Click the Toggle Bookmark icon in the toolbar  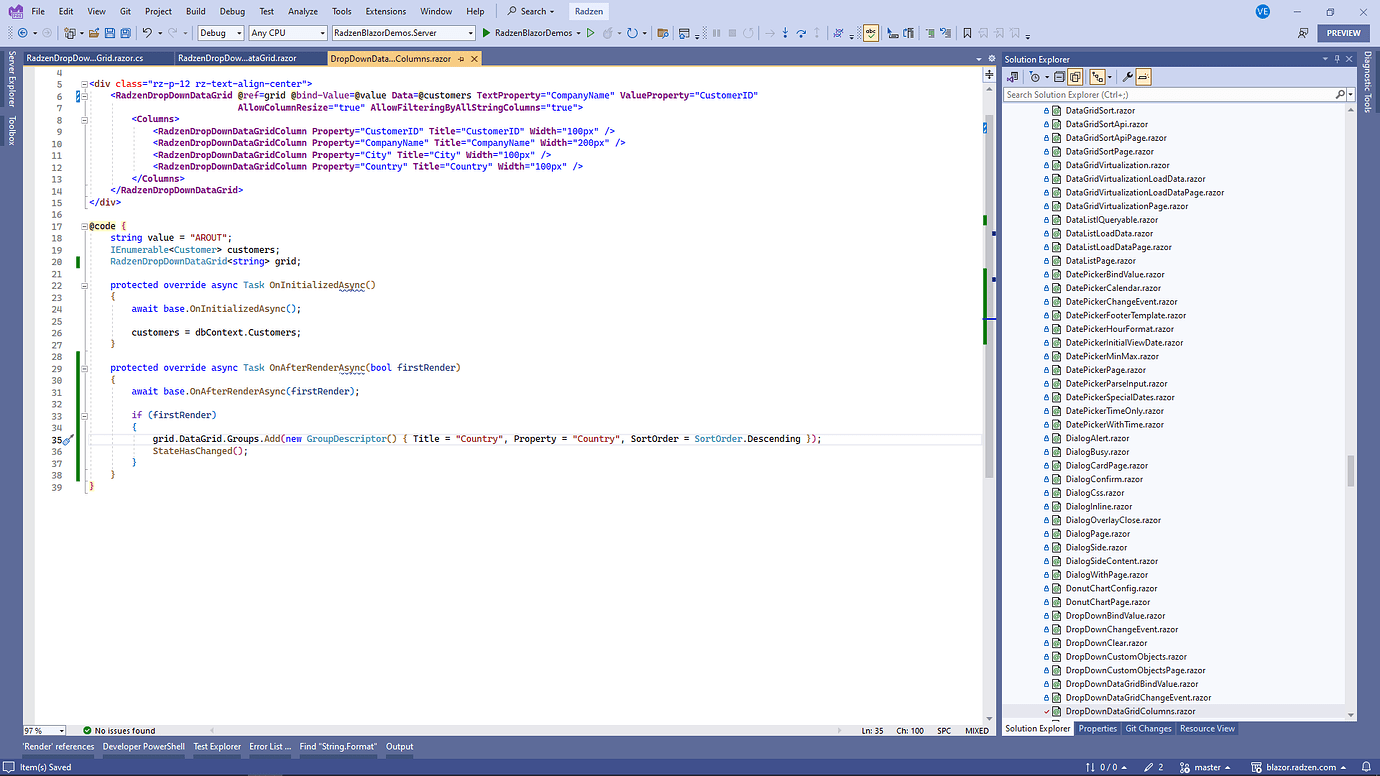click(x=967, y=32)
